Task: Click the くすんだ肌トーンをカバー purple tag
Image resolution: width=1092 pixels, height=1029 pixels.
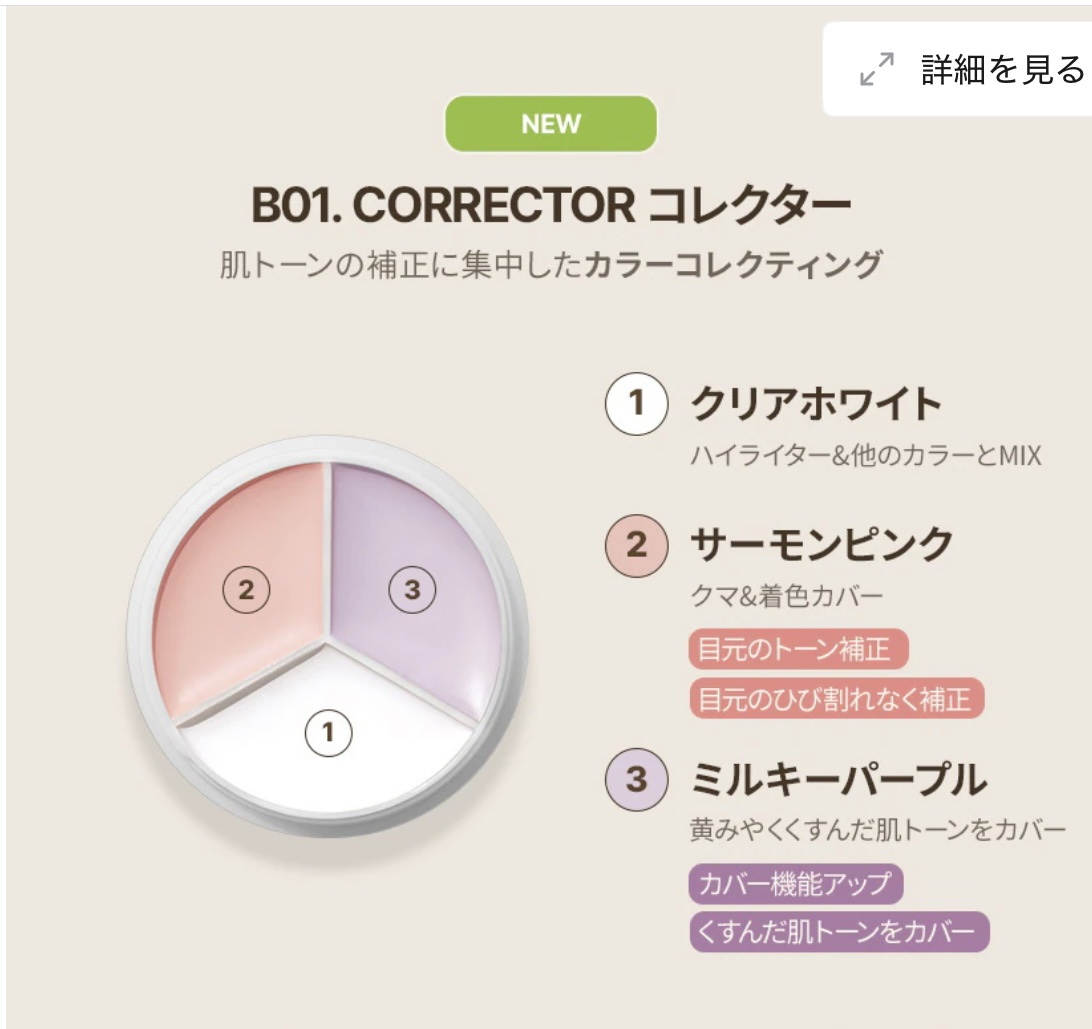Action: coord(839,932)
